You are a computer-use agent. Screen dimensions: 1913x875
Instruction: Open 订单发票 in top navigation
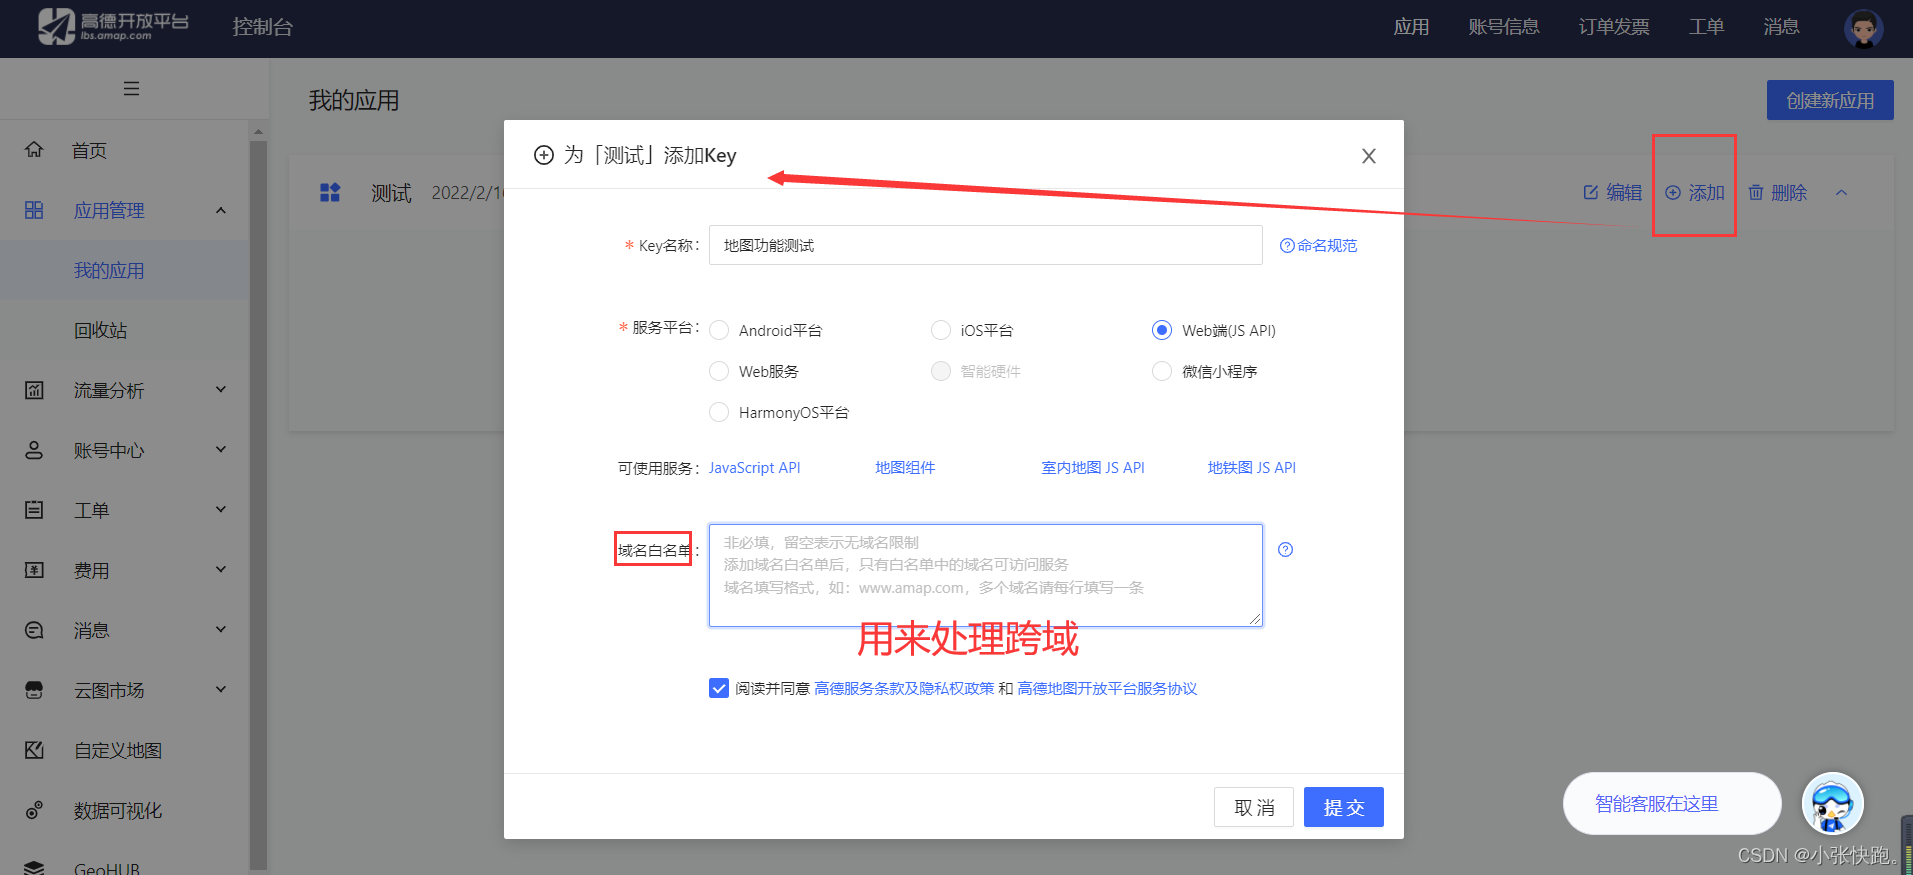pos(1614,27)
